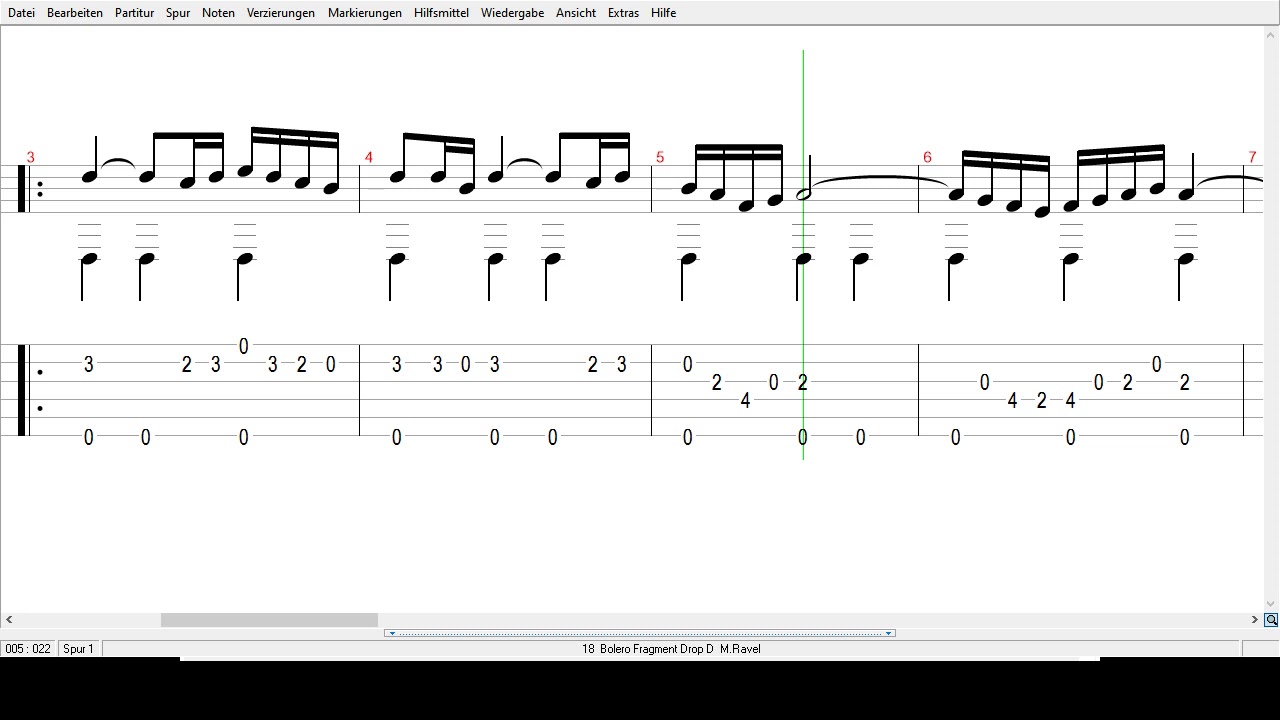Select red measure number 4

coord(369,158)
